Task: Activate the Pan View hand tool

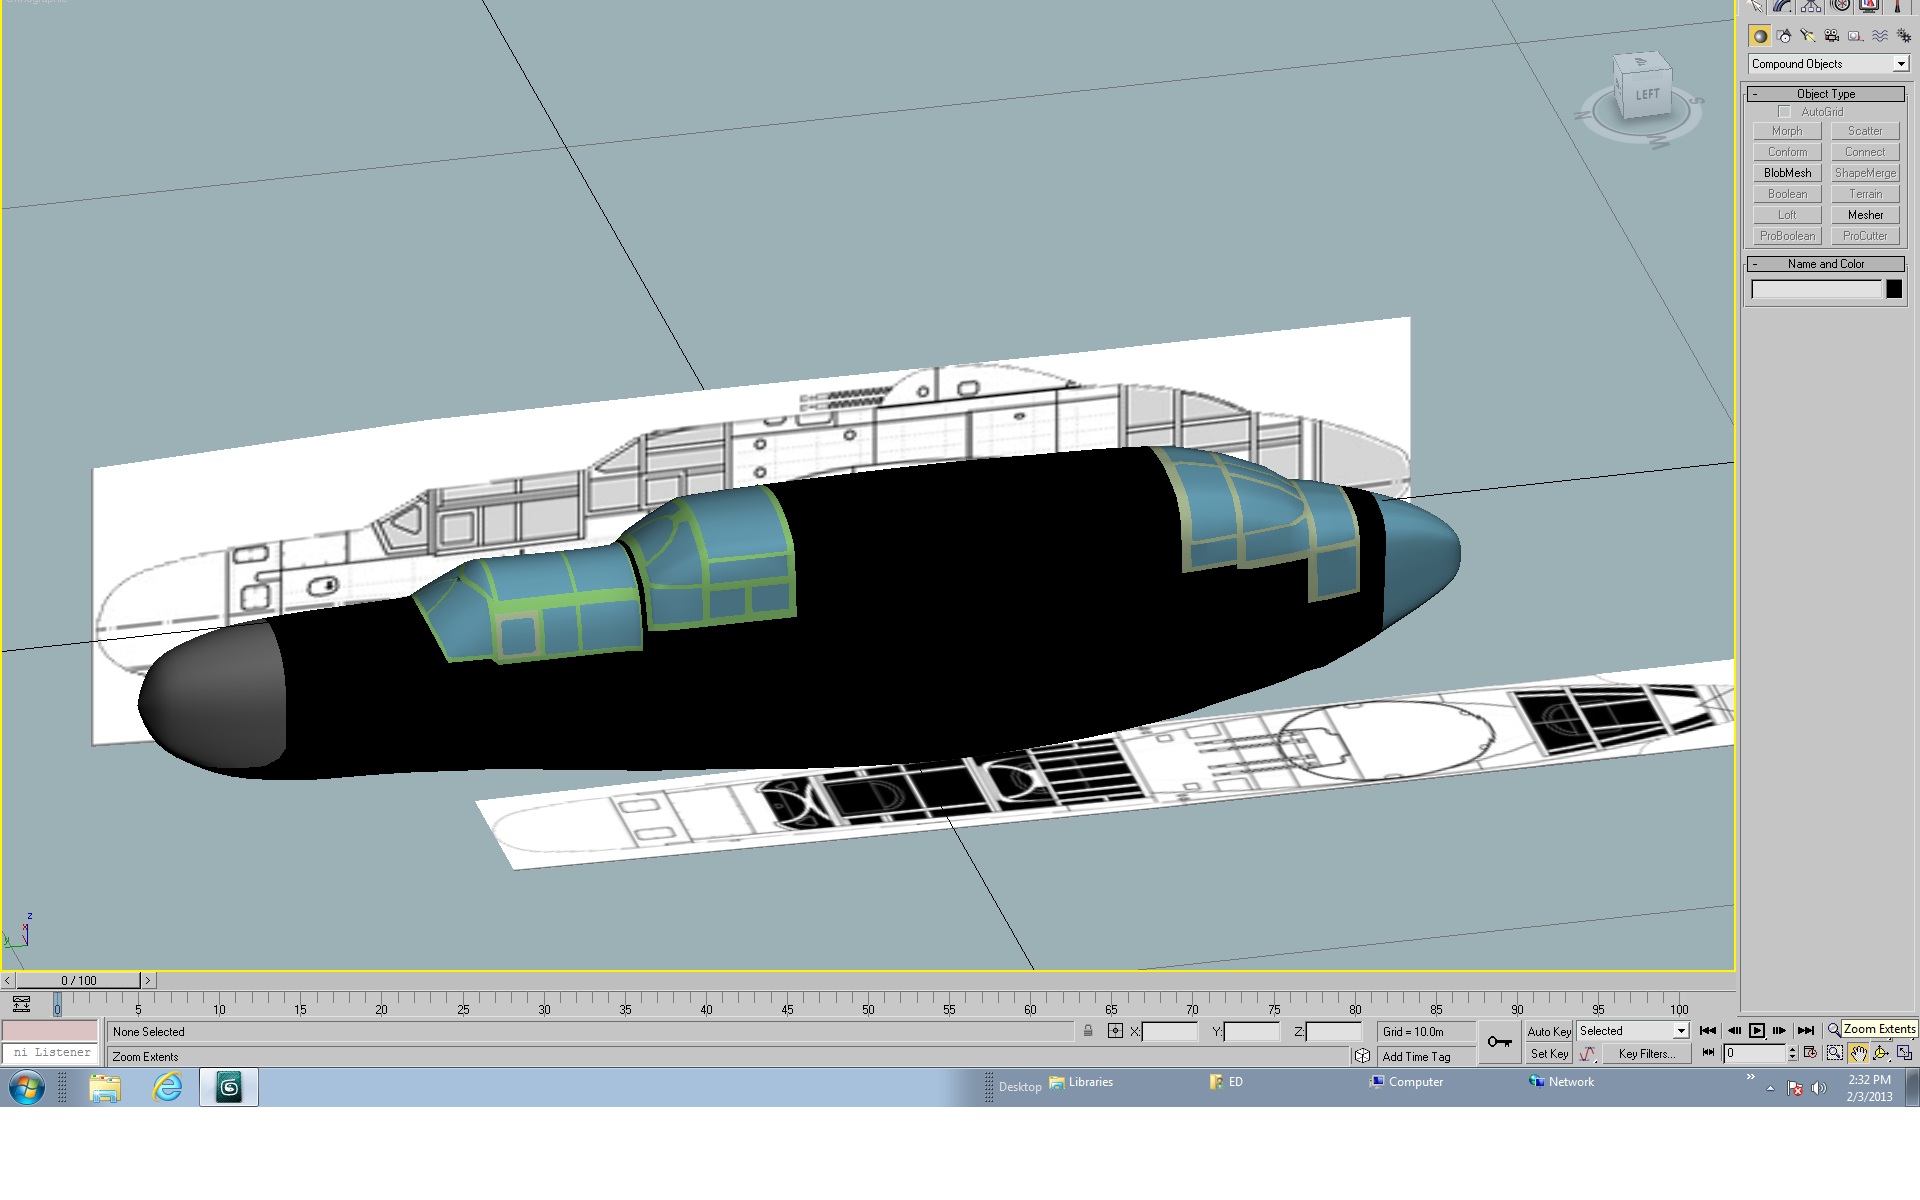Action: pos(1858,1053)
